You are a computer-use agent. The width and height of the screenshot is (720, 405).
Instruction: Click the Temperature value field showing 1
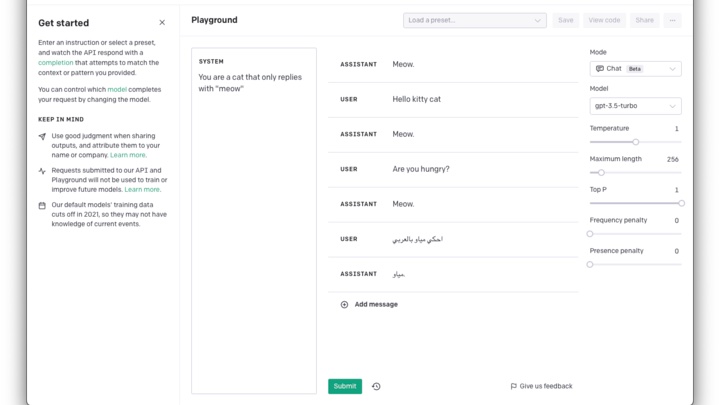676,129
